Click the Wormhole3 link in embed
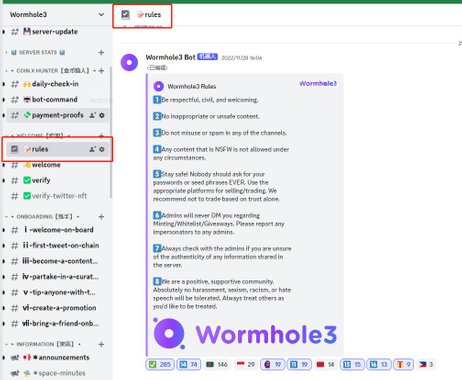 coord(318,83)
